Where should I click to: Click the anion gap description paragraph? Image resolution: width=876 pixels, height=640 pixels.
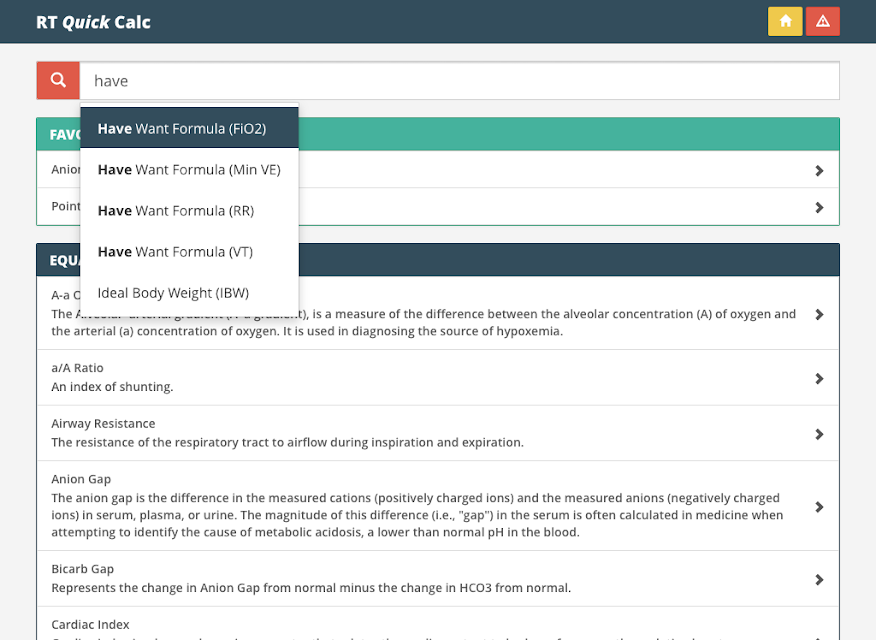(x=419, y=515)
